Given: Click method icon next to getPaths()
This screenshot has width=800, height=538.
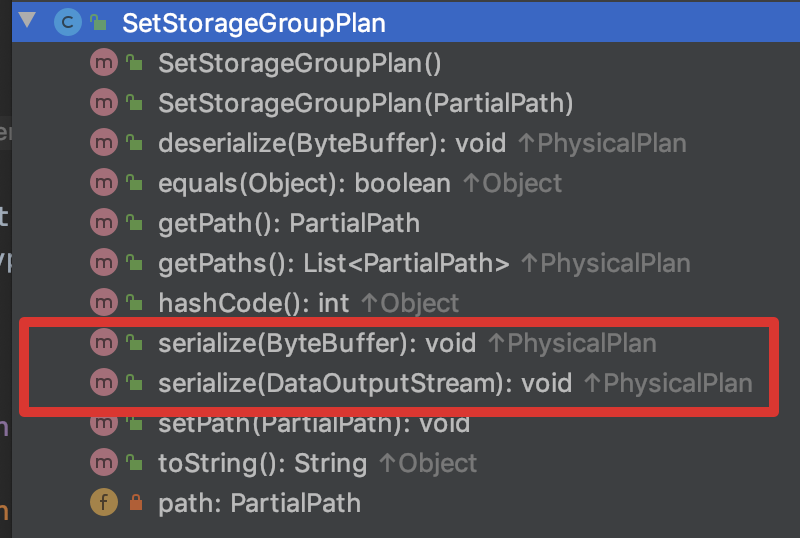Looking at the screenshot, I should (x=103, y=263).
